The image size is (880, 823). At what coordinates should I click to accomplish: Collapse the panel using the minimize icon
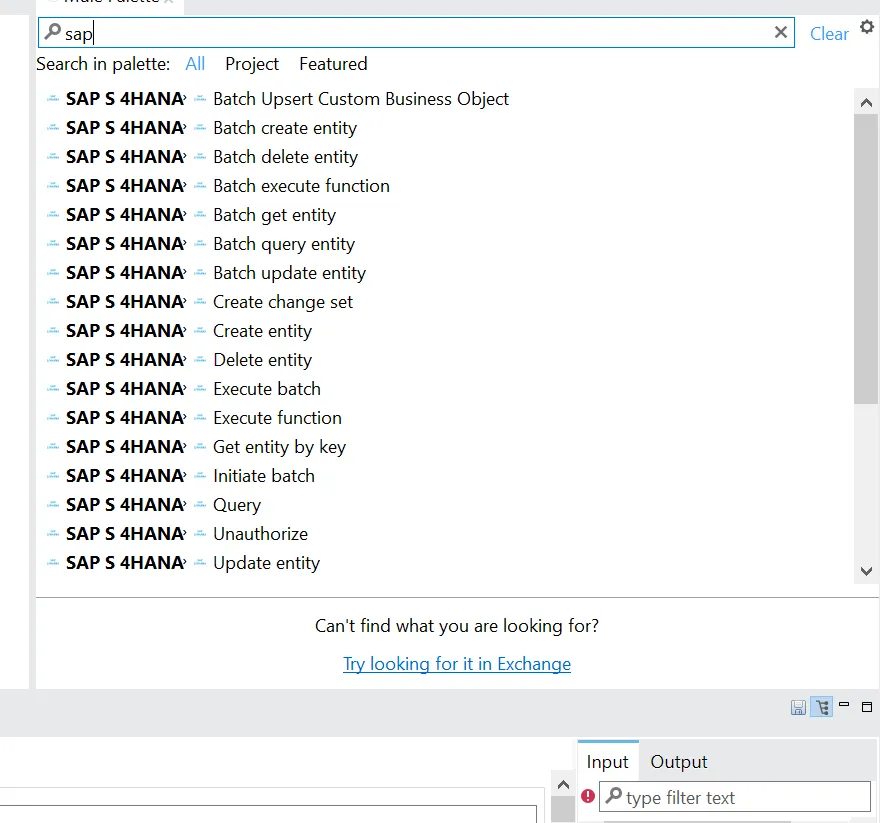844,706
